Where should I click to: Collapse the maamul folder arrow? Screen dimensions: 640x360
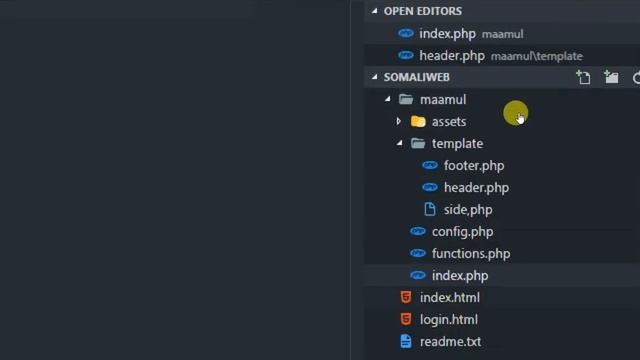[387, 99]
